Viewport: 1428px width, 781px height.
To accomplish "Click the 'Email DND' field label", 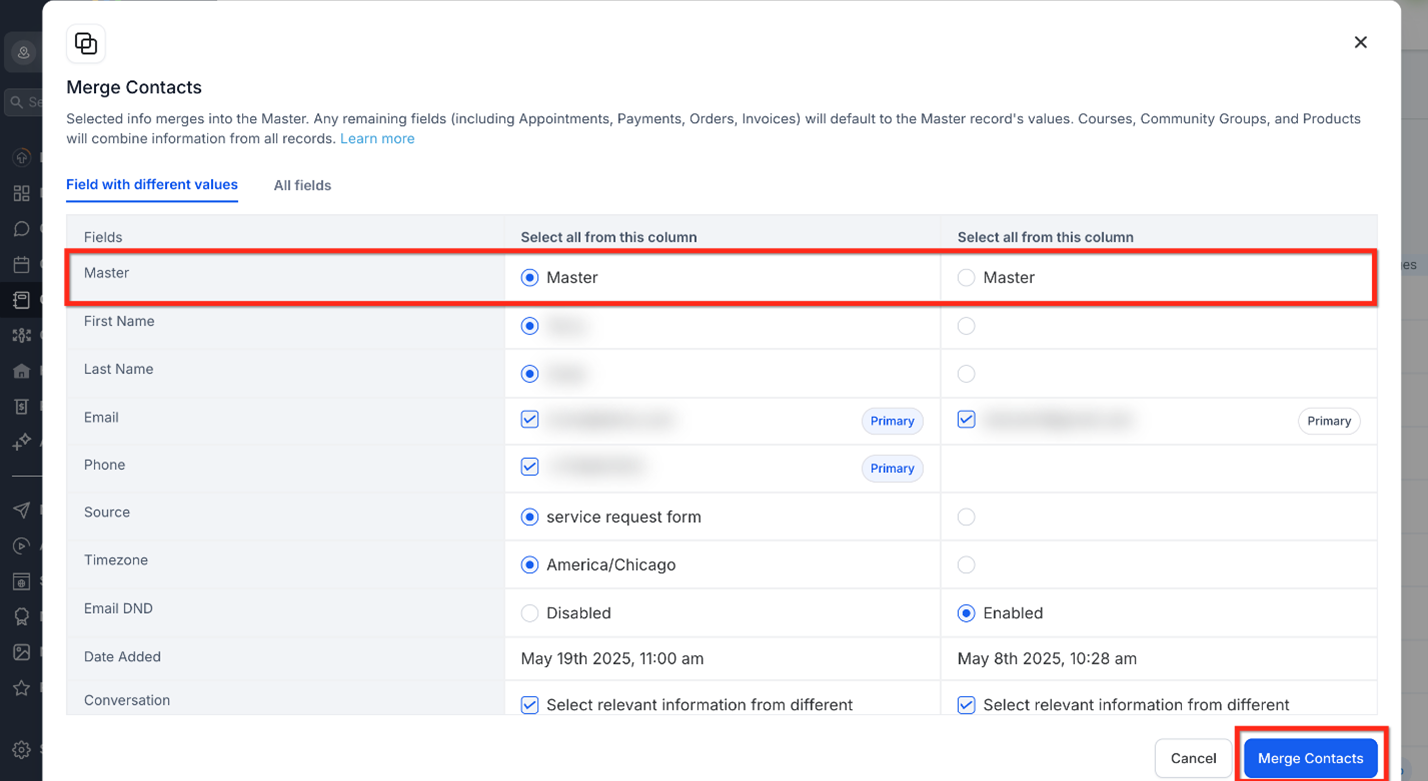I will coord(118,608).
